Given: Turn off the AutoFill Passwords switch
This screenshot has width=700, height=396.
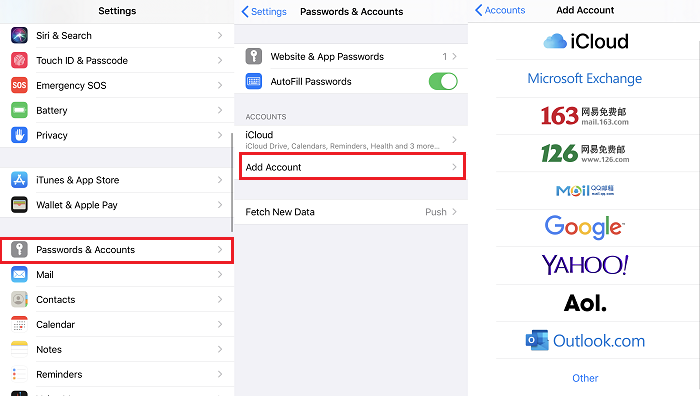Looking at the screenshot, I should (443, 82).
